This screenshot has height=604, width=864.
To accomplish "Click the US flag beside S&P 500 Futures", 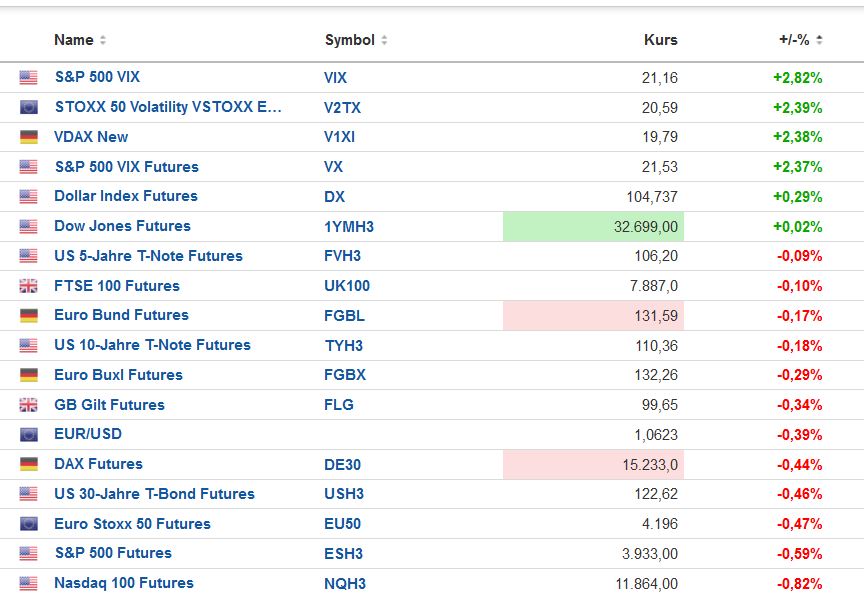I will pyautogui.click(x=29, y=553).
